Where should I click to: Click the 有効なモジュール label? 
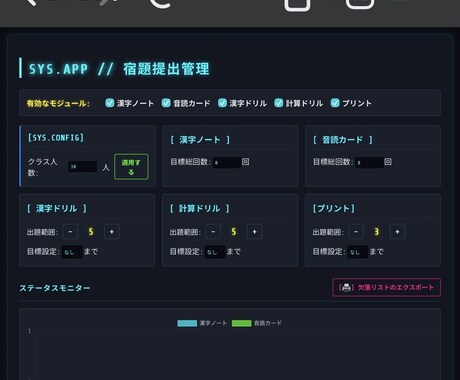pos(58,103)
